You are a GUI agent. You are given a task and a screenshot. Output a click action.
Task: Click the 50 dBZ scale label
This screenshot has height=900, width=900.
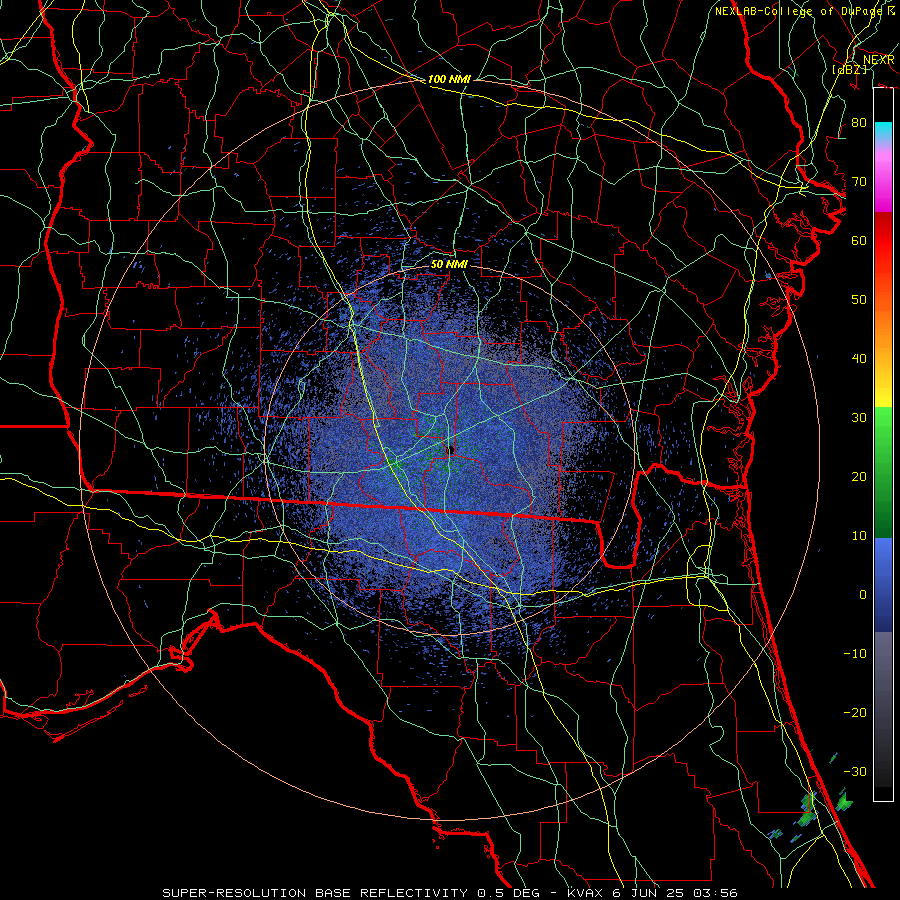(x=859, y=300)
